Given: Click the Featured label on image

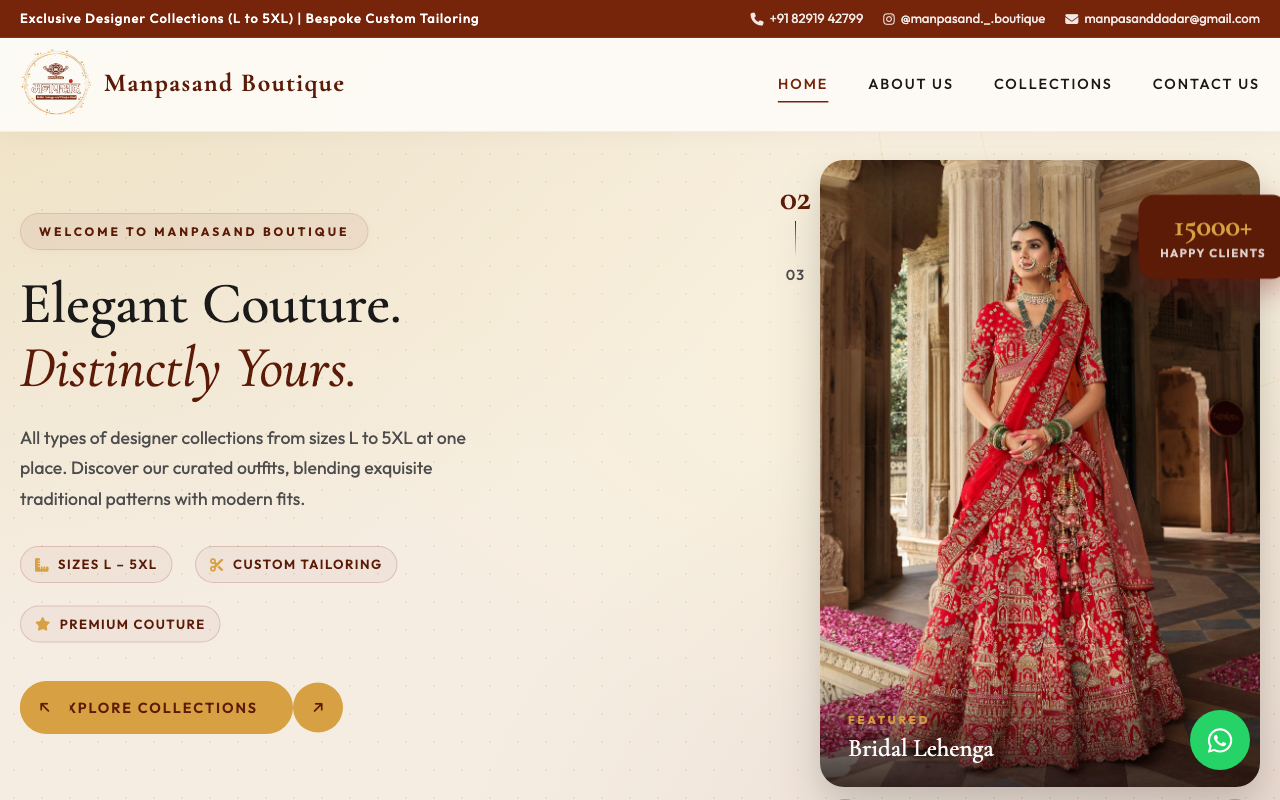Looking at the screenshot, I should tap(888, 720).
